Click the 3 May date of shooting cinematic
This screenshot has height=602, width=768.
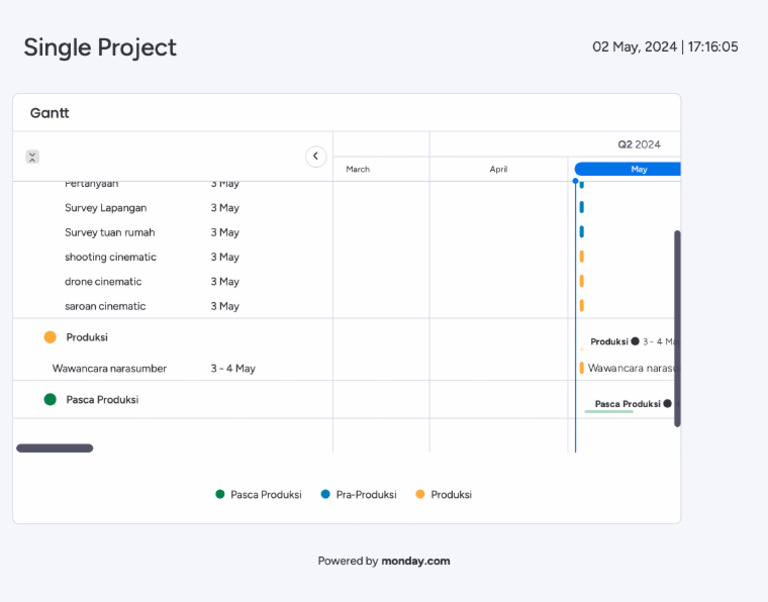(x=225, y=257)
